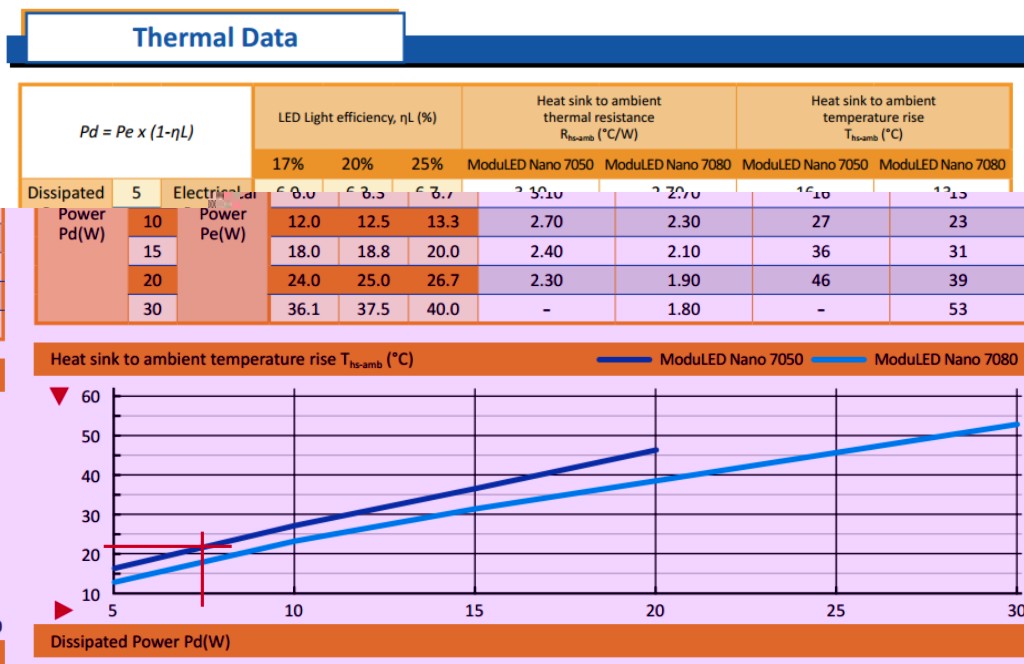Select the 1.80 thermal resistance cell
This screenshot has height=664, width=1024.
(x=683, y=309)
